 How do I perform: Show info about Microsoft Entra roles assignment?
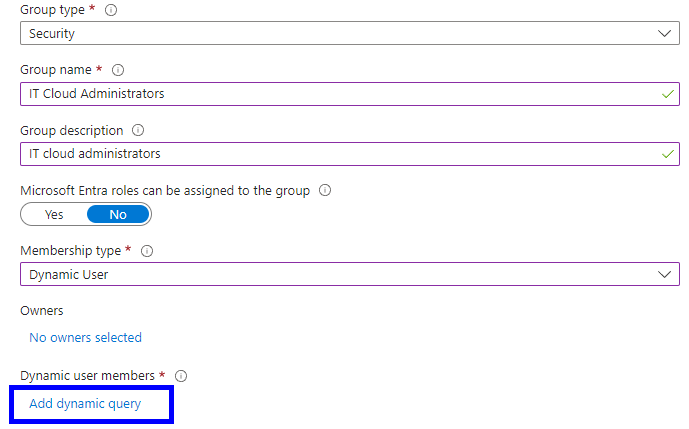pos(324,190)
